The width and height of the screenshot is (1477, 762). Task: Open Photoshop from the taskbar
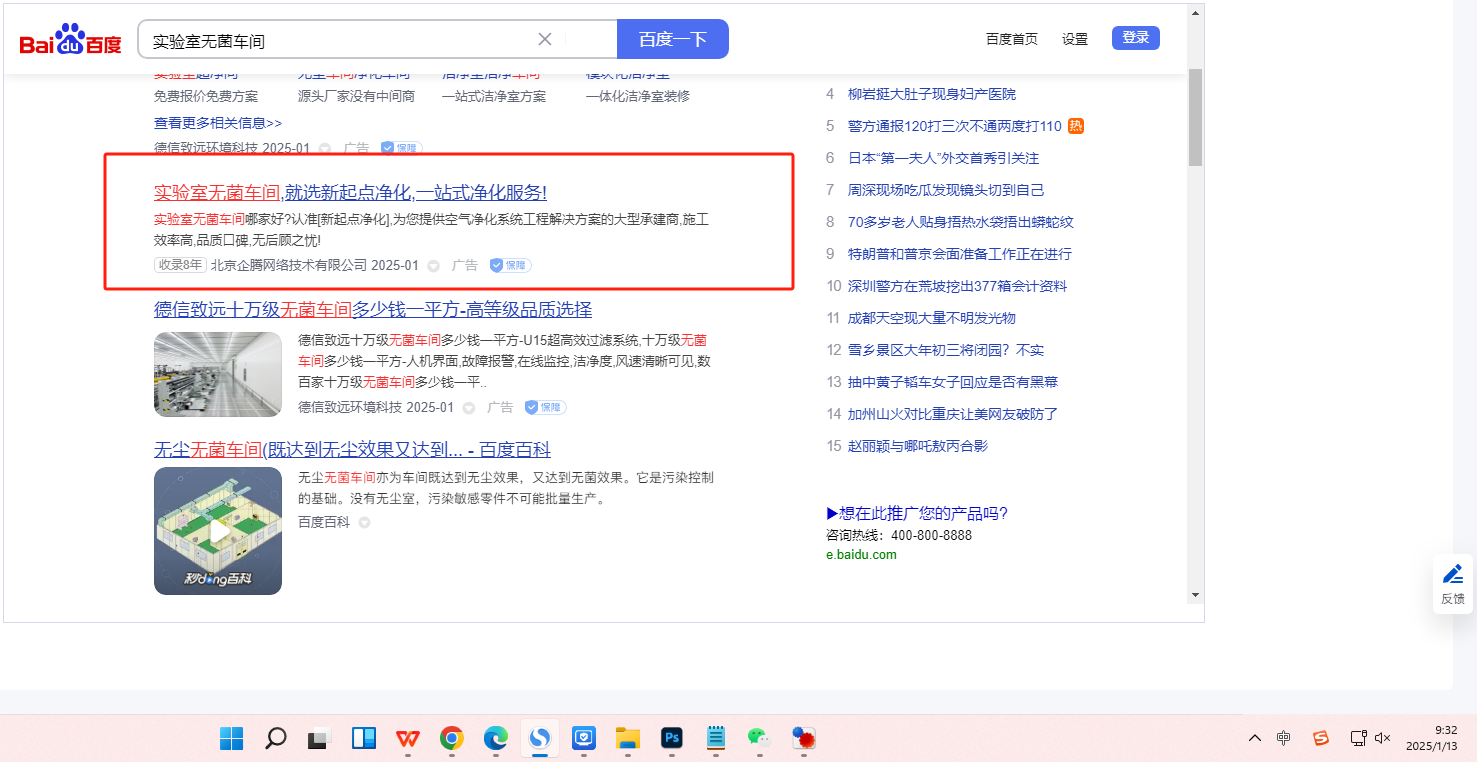(x=672, y=739)
